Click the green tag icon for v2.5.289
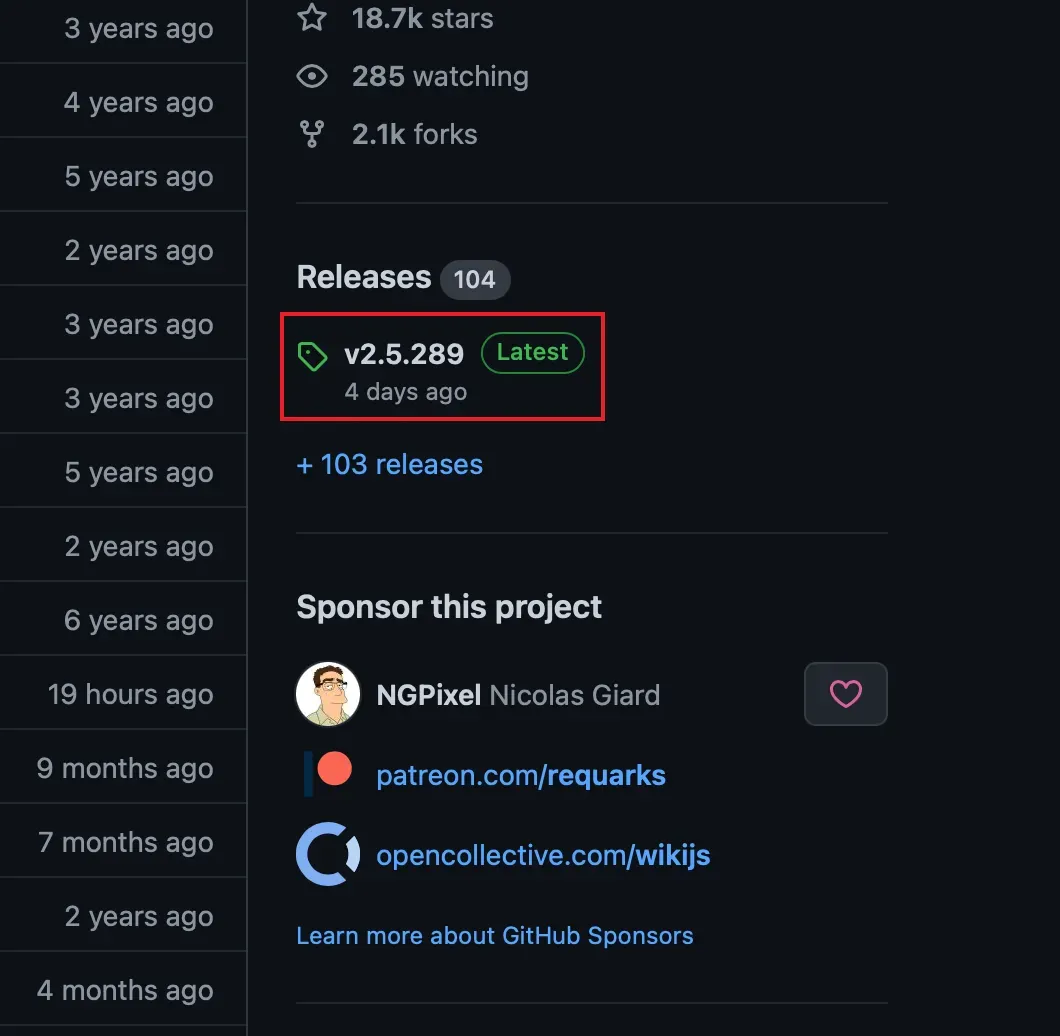Viewport: 1060px width, 1036px height. pos(312,356)
